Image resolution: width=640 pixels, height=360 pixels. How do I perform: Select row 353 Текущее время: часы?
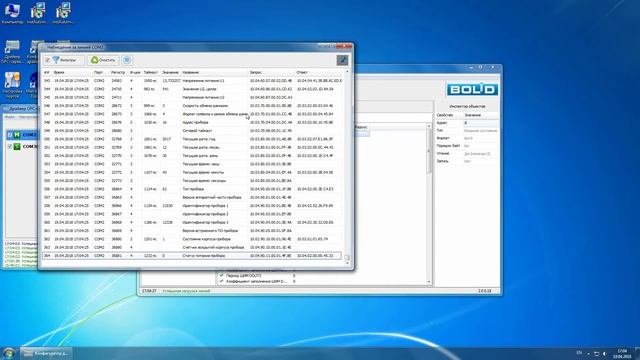click(x=192, y=164)
